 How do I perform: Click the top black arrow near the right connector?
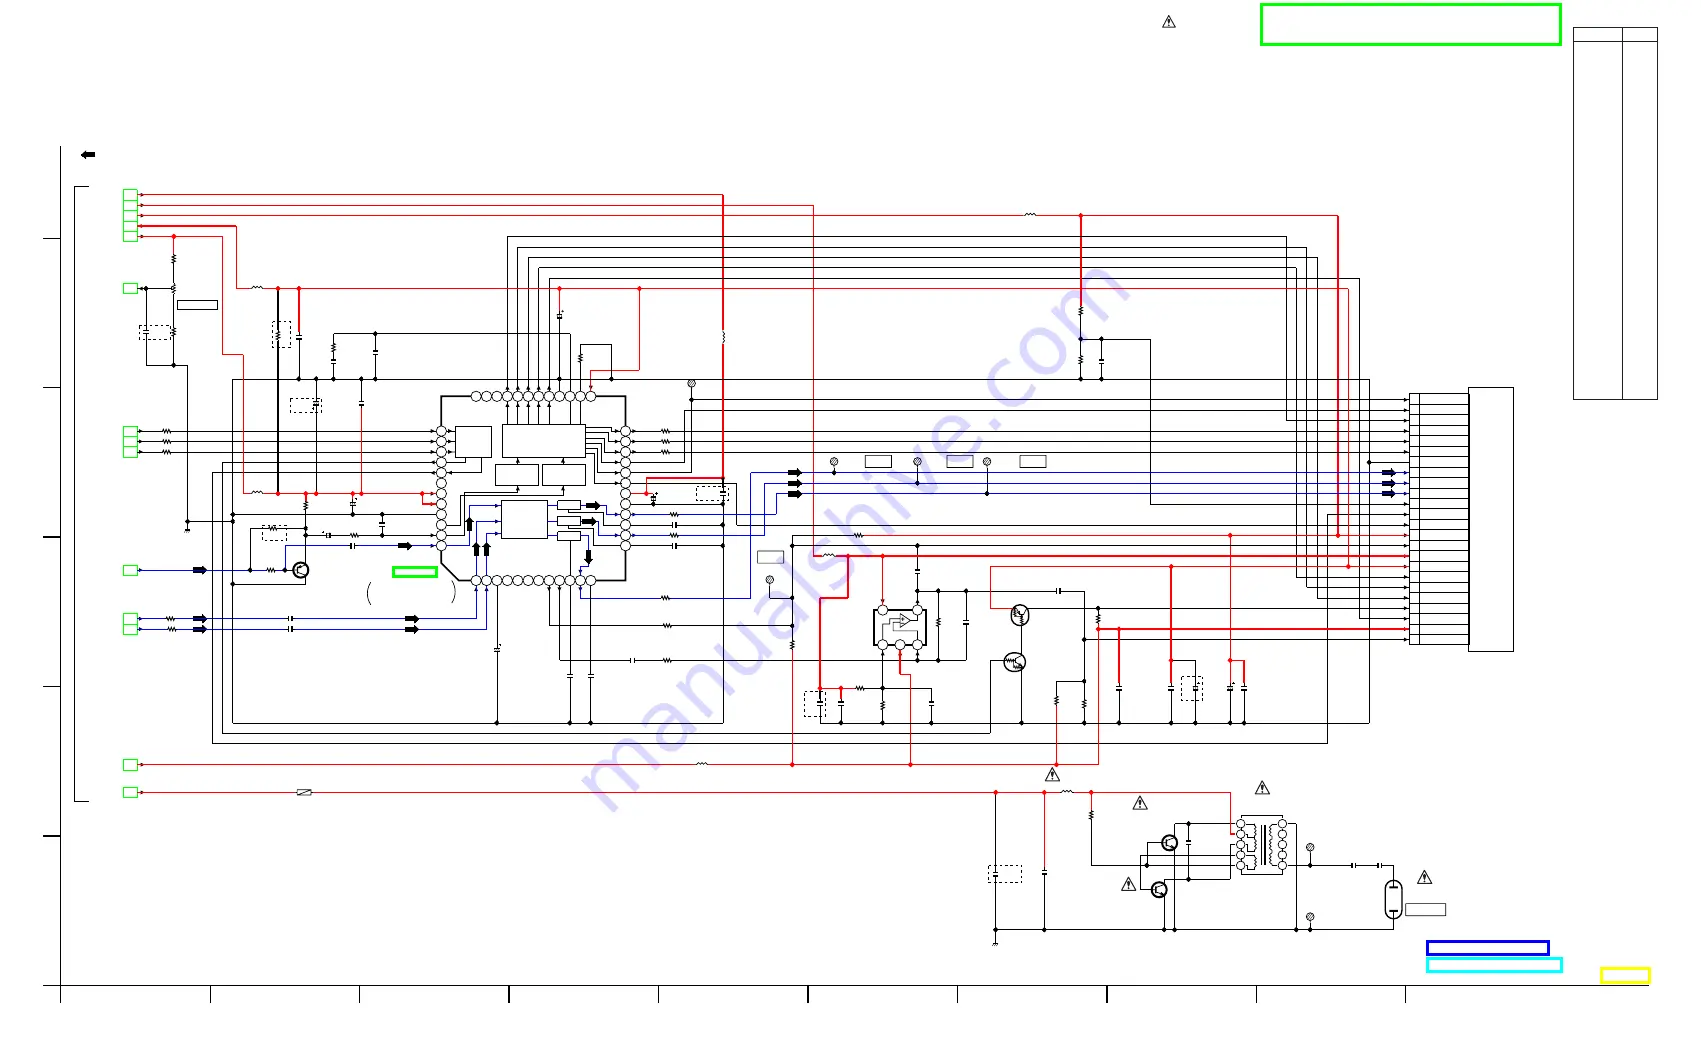click(1389, 472)
